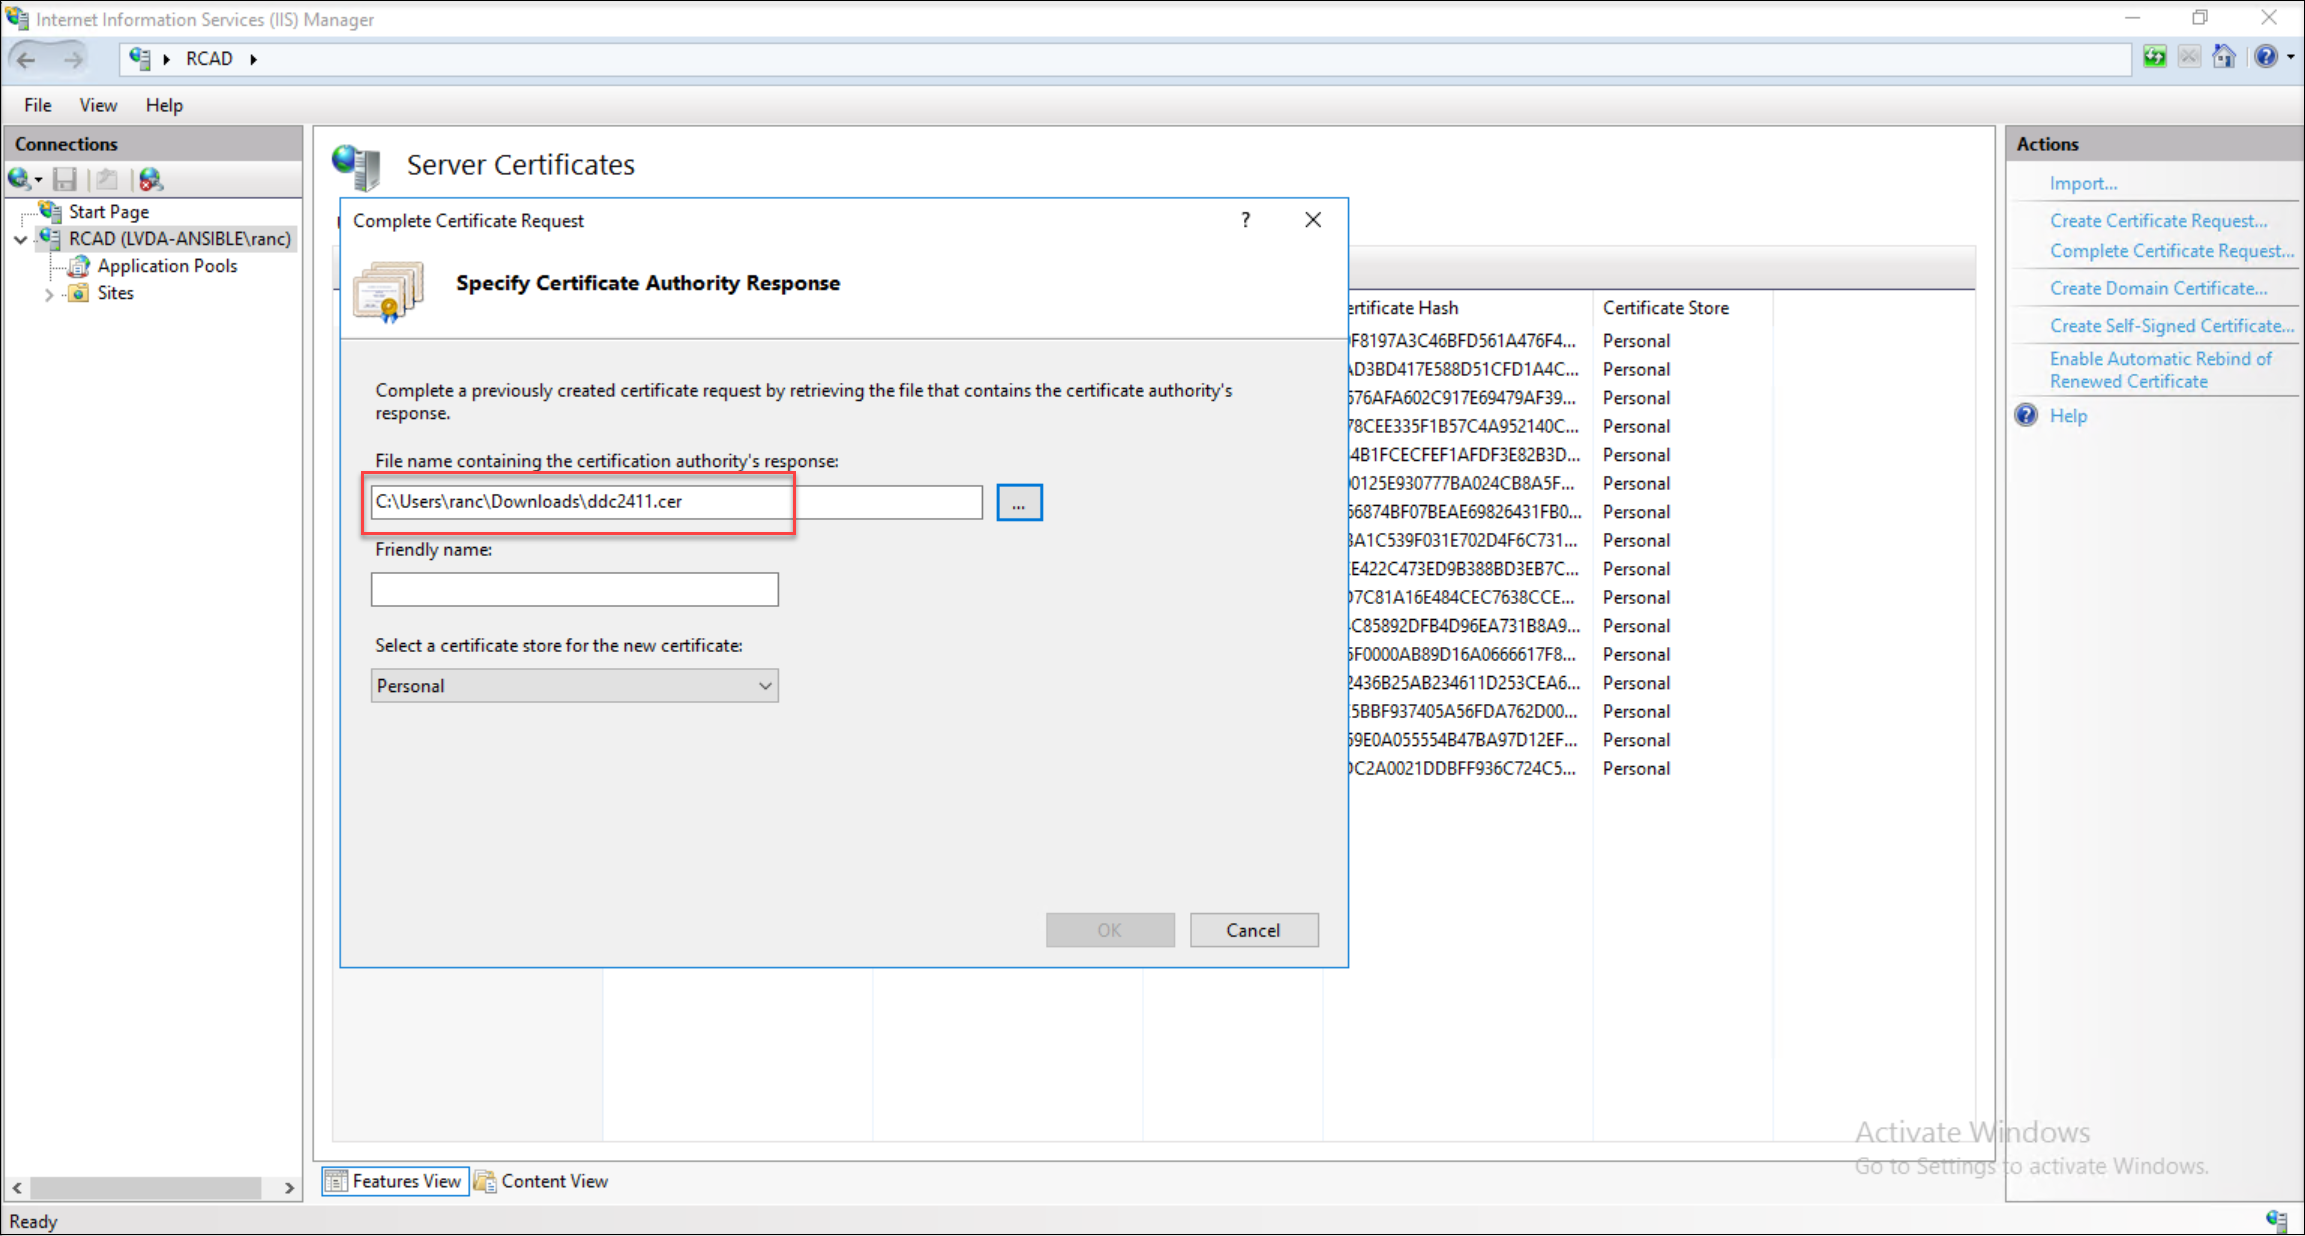The width and height of the screenshot is (2305, 1236).
Task: Click OK to complete certificate request
Action: click(x=1110, y=930)
